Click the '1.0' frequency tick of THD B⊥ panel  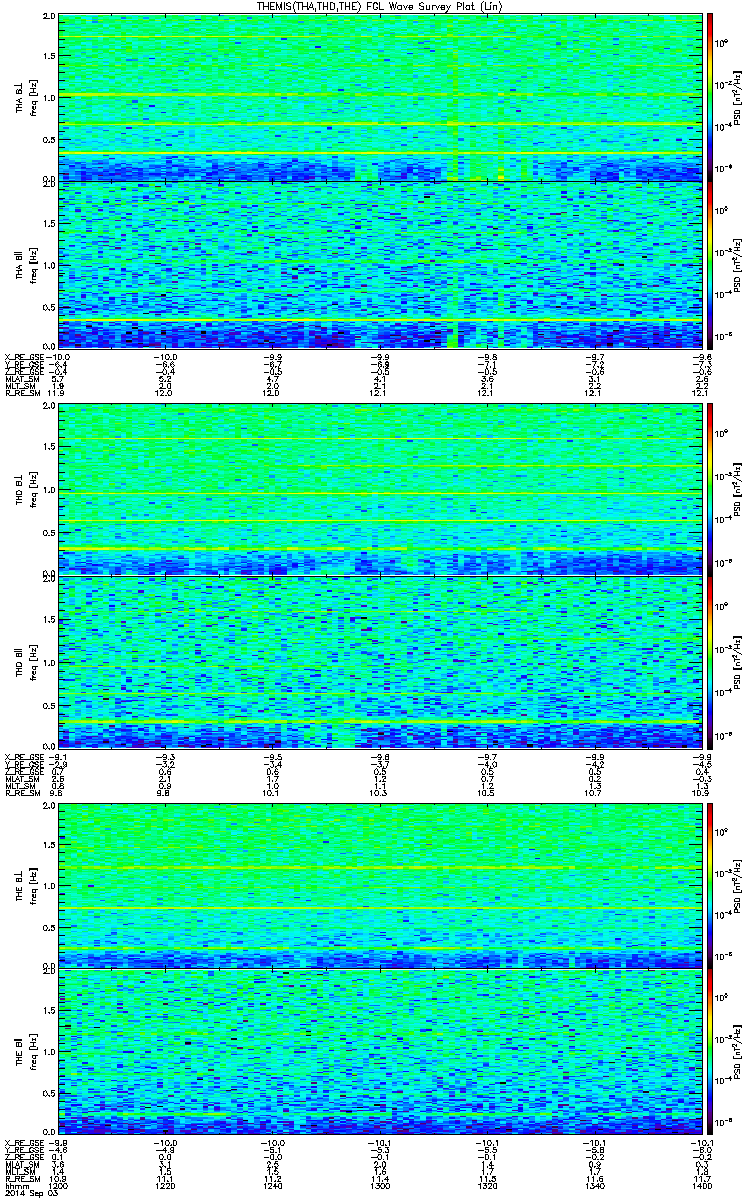coord(48,491)
